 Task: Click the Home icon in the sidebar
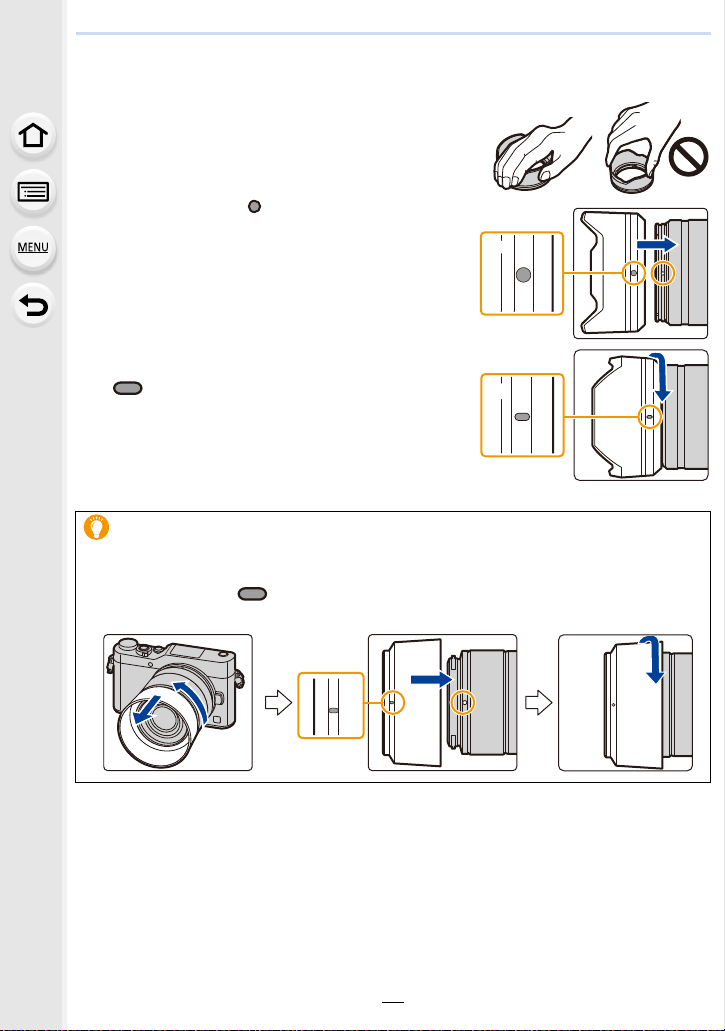click(x=33, y=135)
